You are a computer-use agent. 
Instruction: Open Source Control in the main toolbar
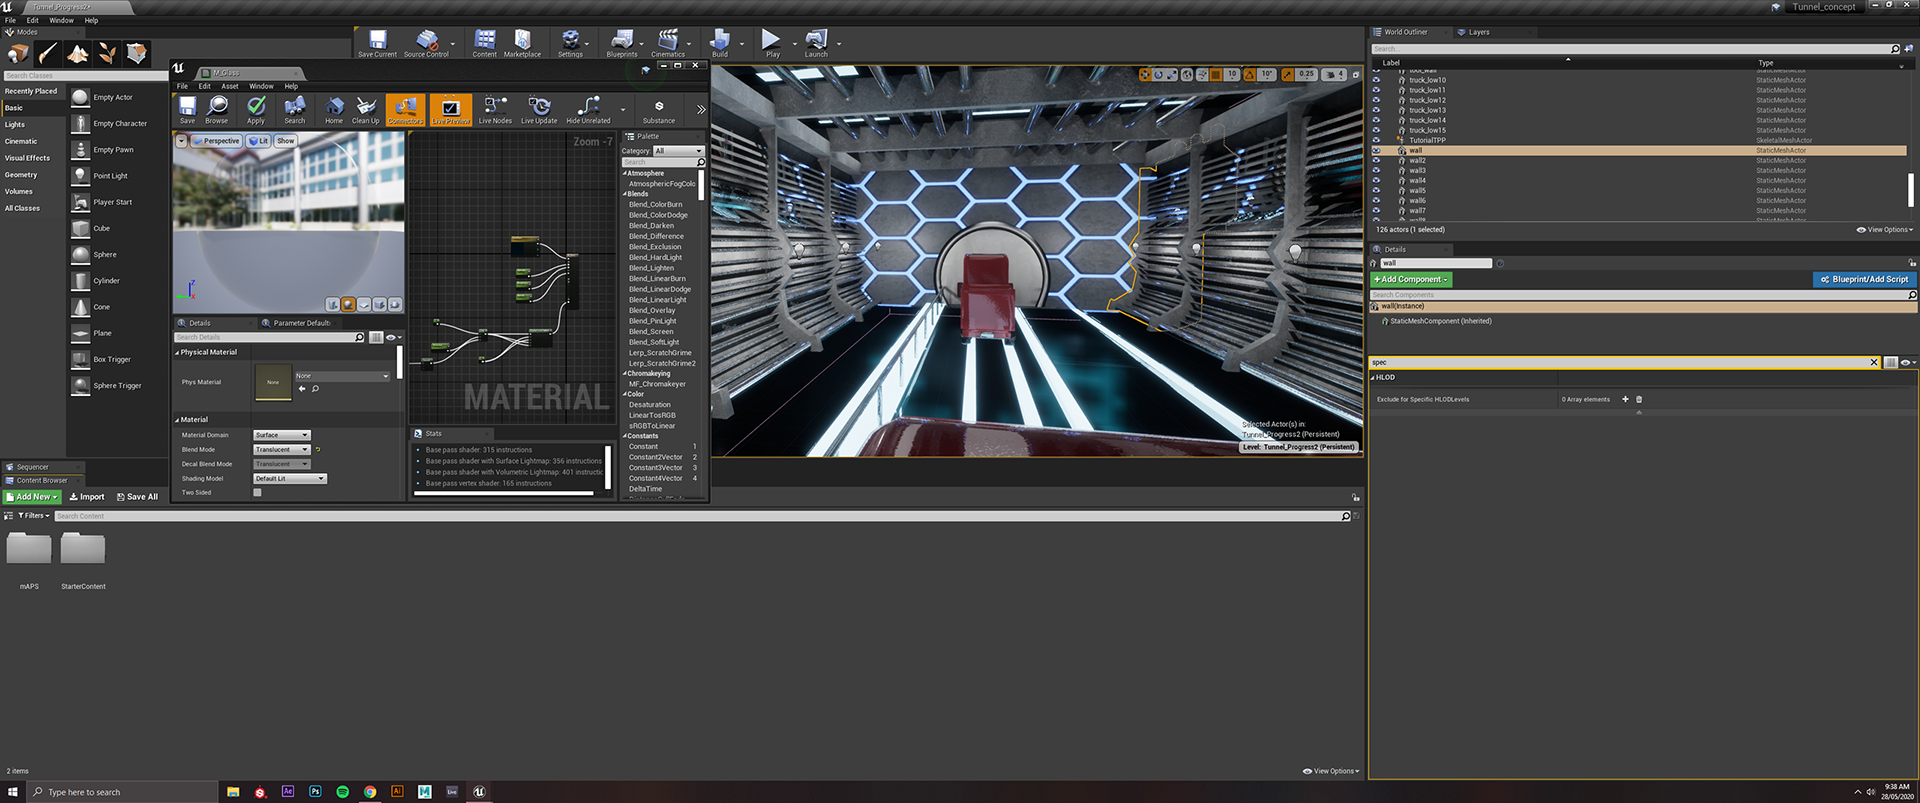(426, 44)
